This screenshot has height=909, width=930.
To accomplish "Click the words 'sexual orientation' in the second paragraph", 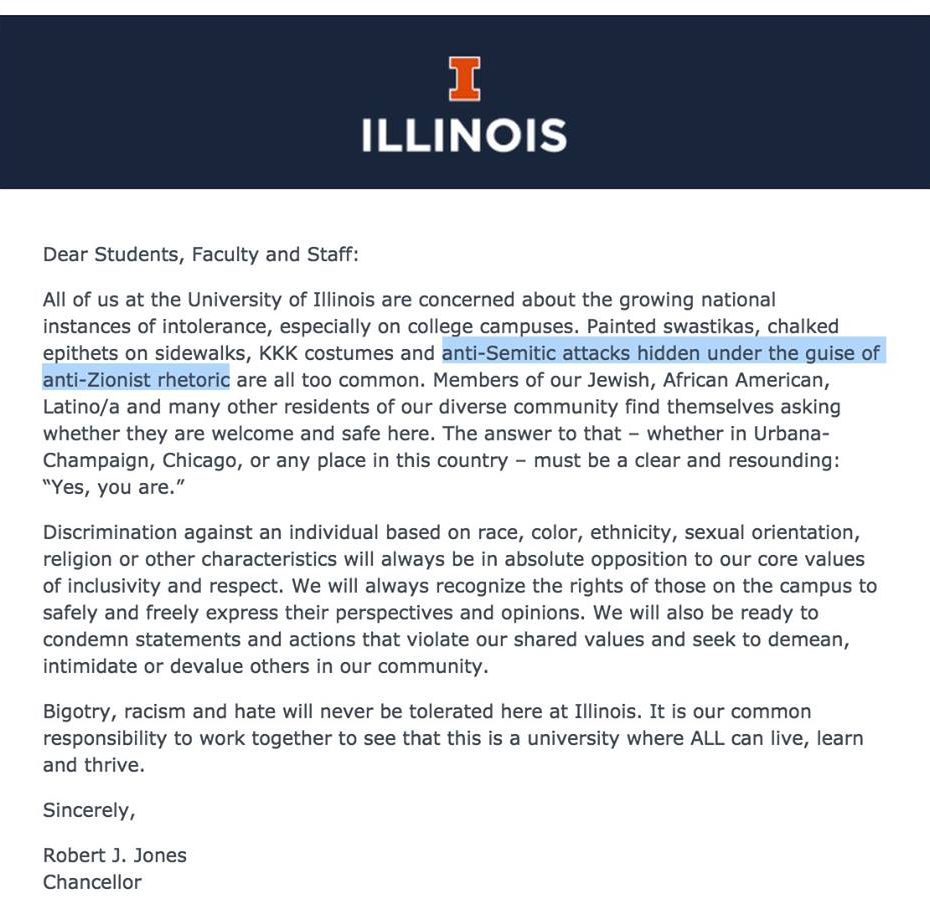I will (x=769, y=532).
